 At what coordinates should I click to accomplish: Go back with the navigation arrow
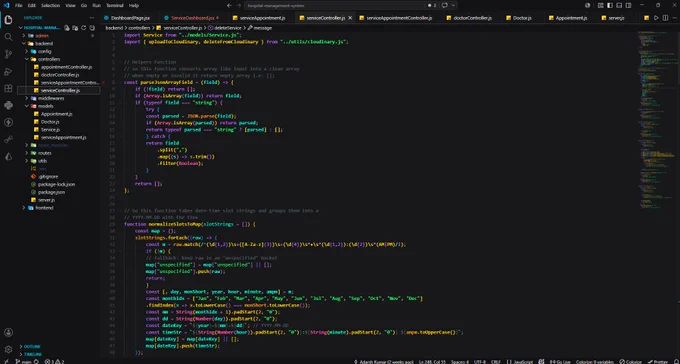coord(229,6)
